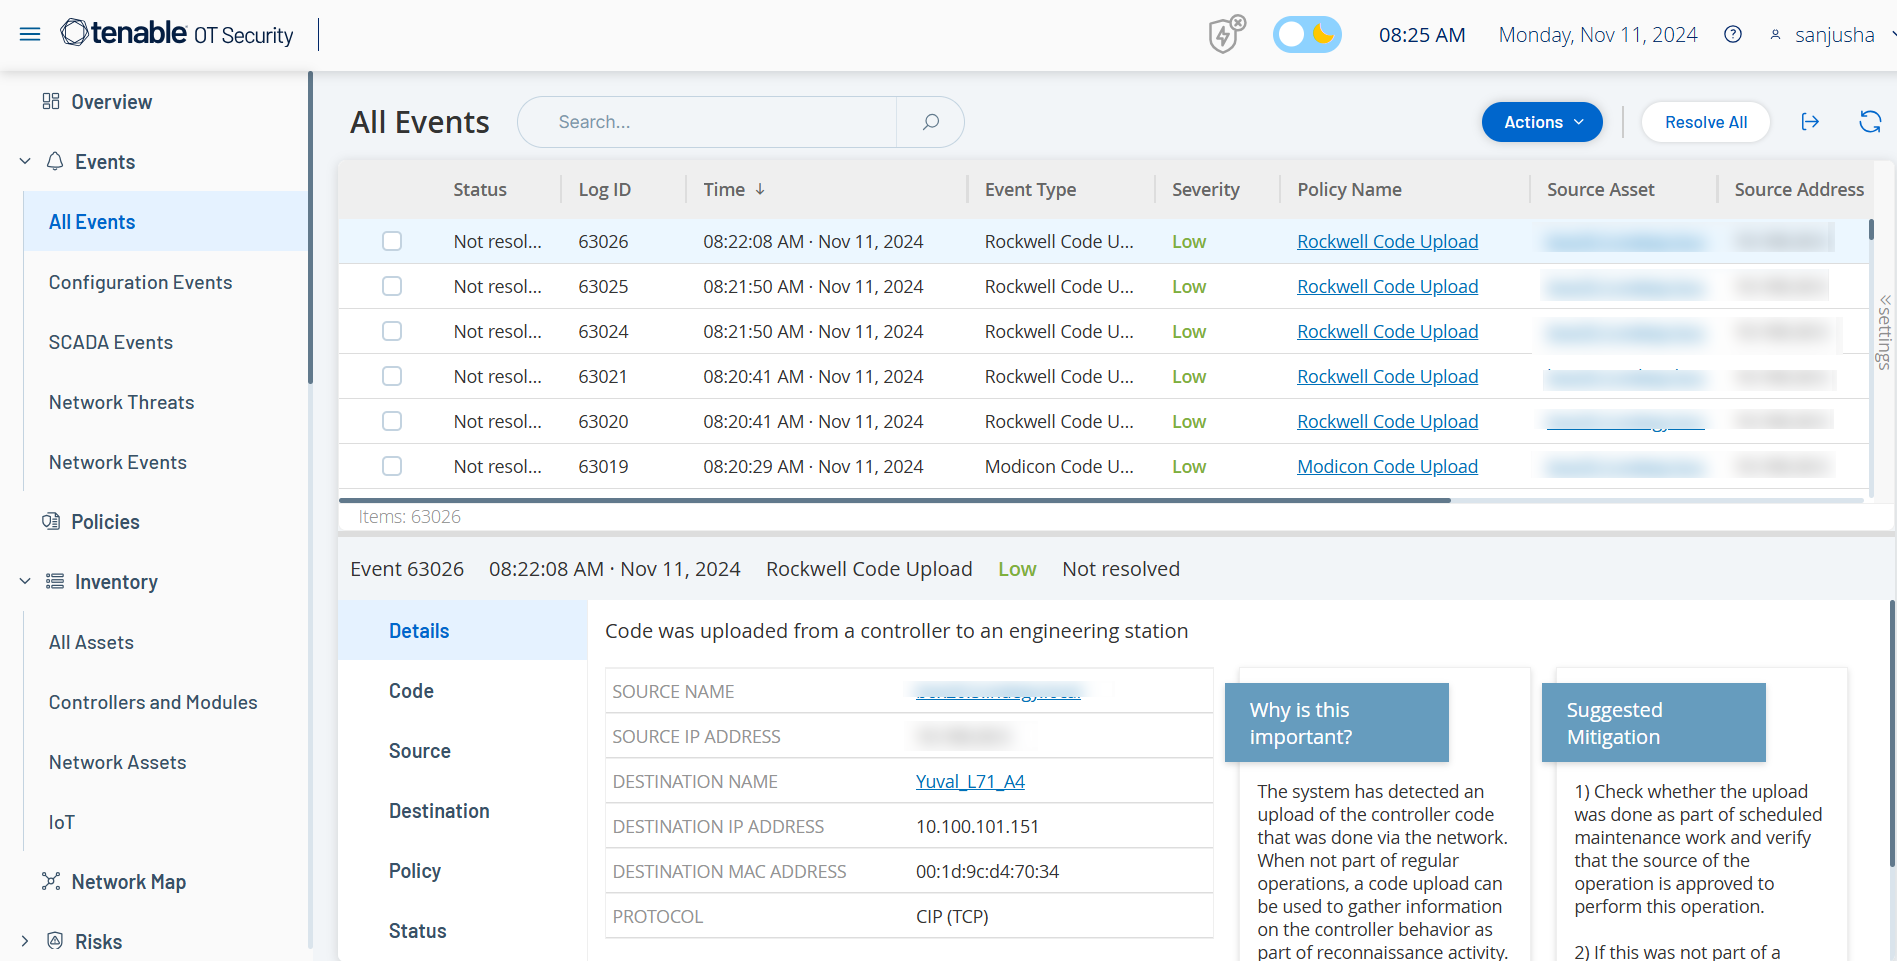Click the horizontal scrollbar under events table
The image size is (1897, 961).
coord(894,500)
